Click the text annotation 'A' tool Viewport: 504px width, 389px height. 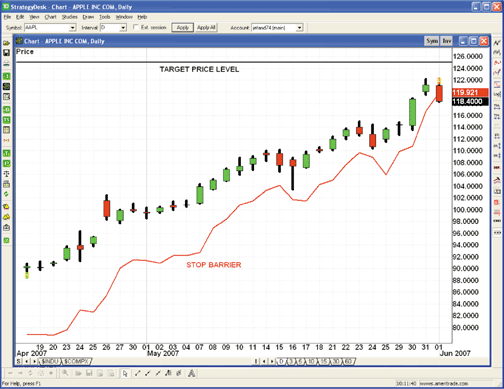click(191, 373)
